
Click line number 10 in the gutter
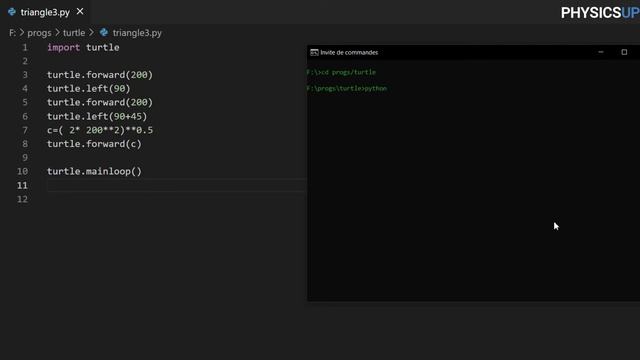(22, 171)
